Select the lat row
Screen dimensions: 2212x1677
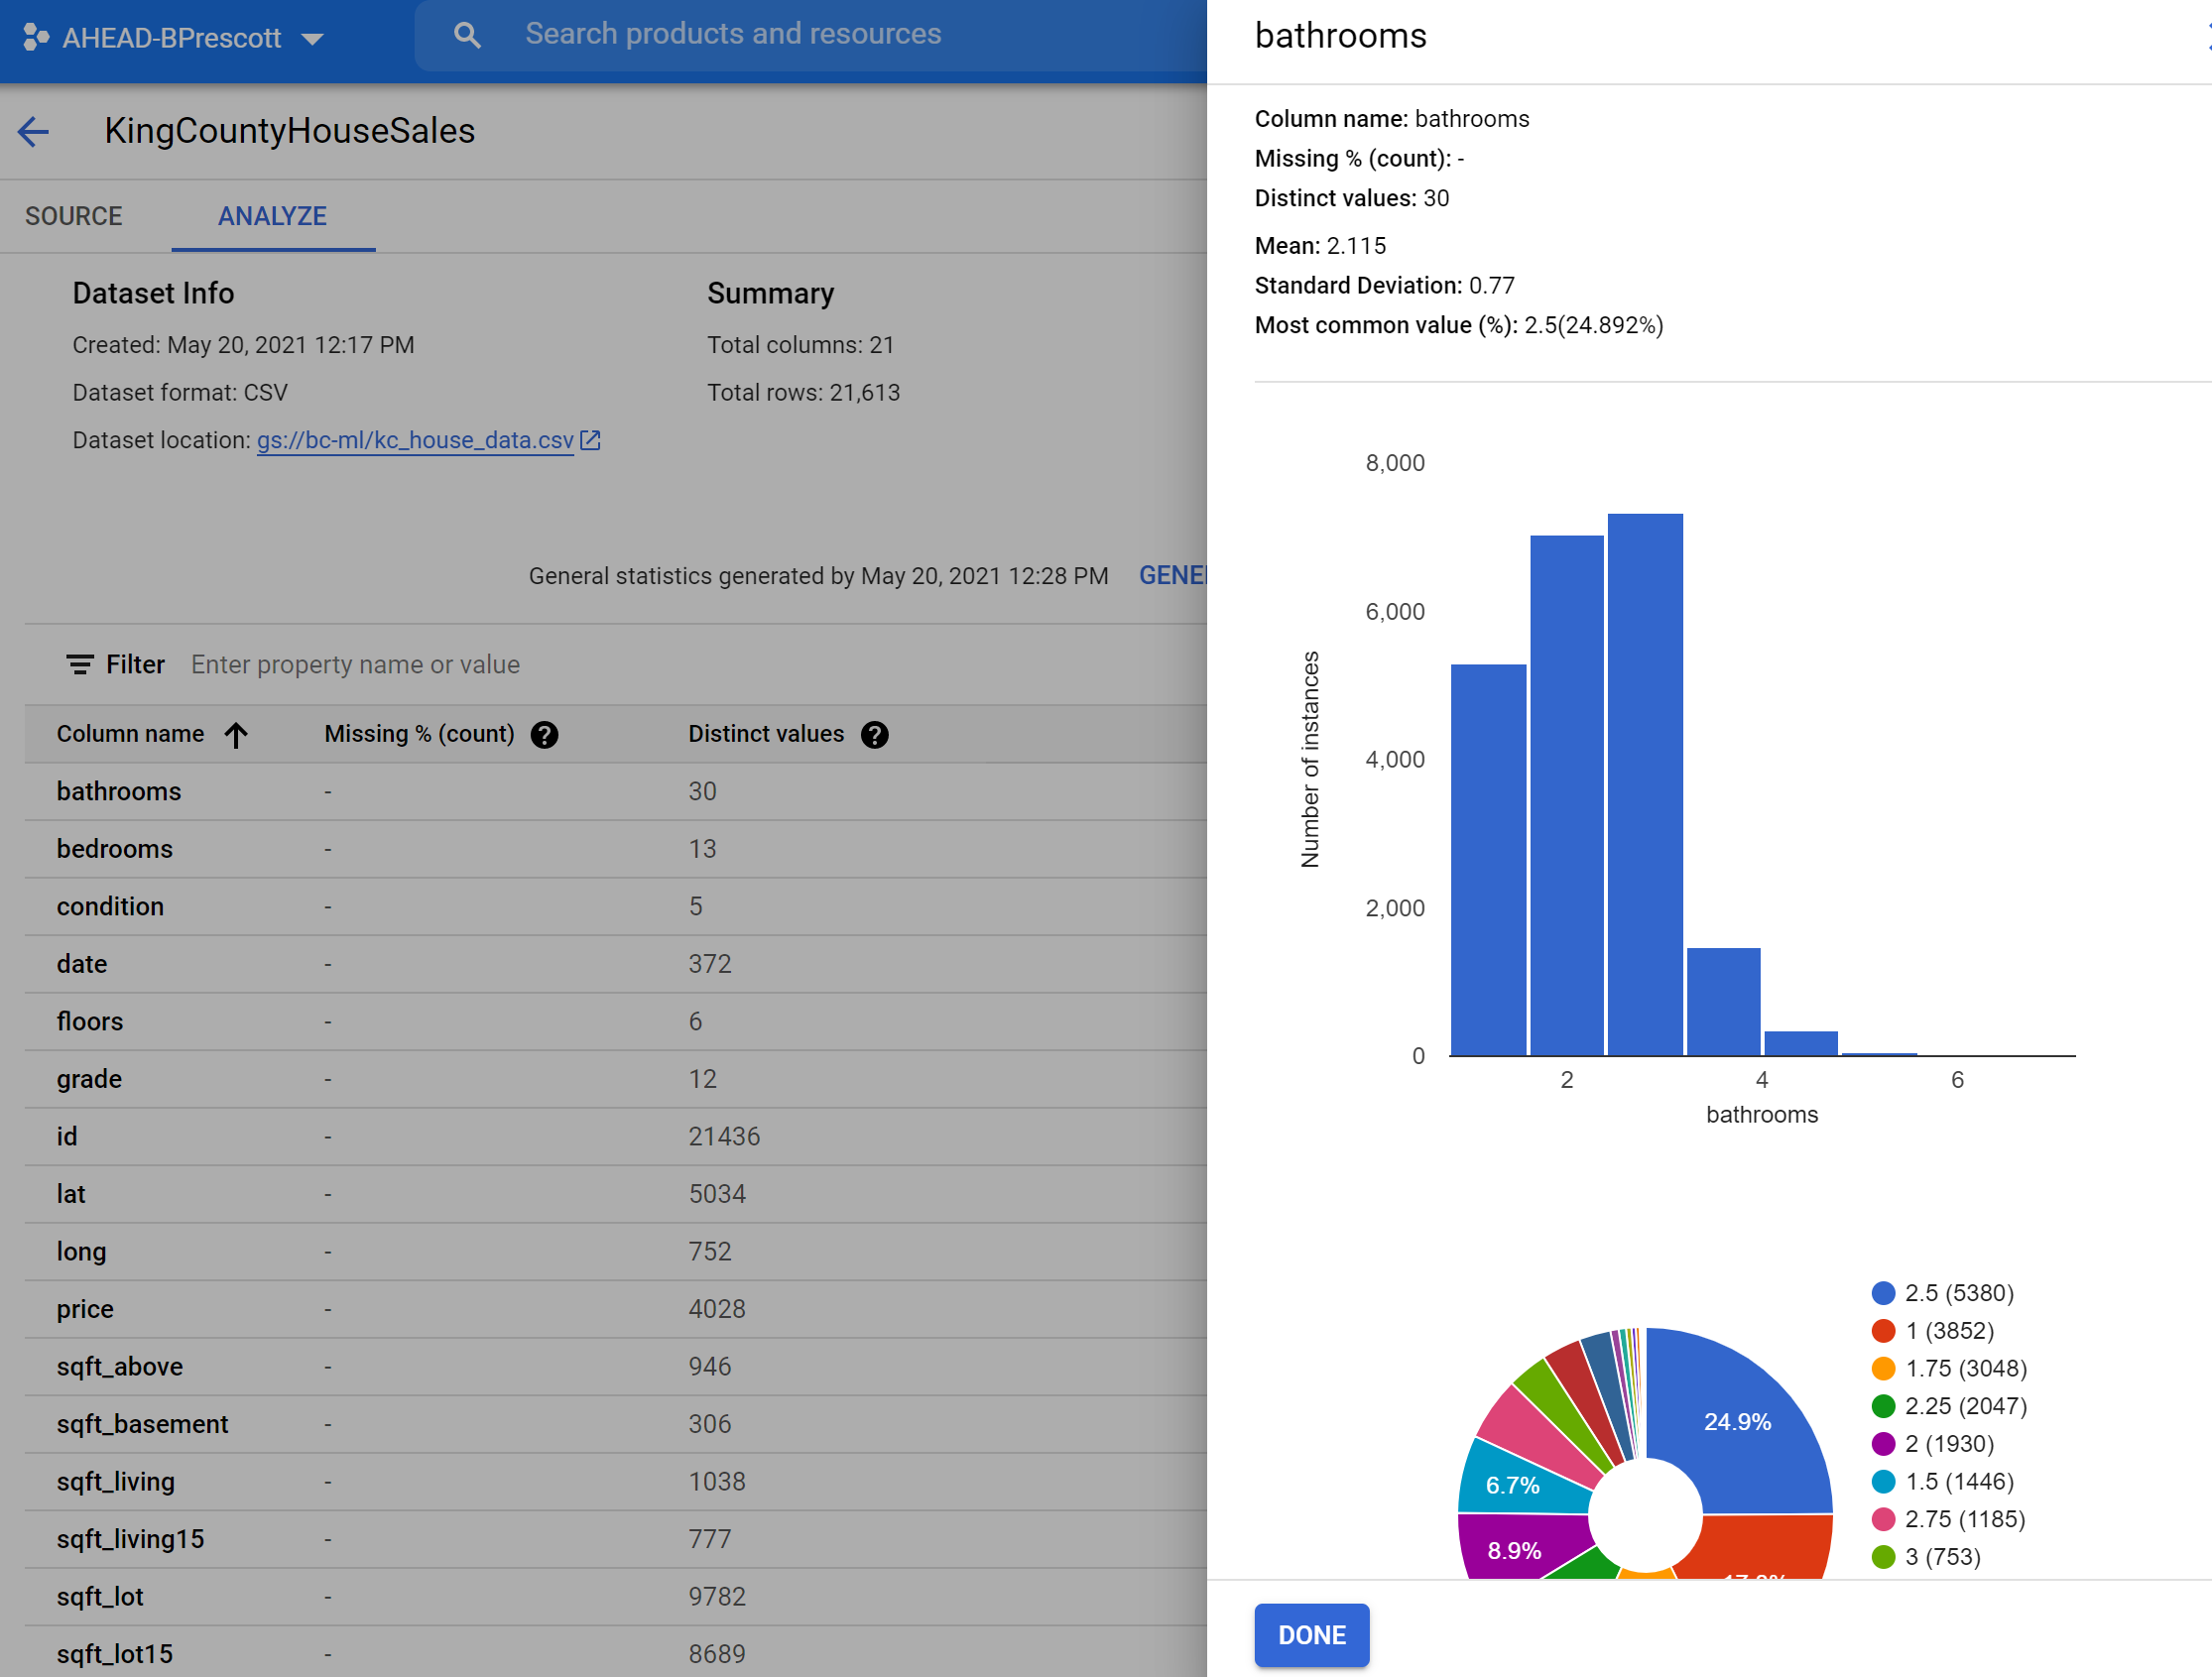coord(615,1194)
